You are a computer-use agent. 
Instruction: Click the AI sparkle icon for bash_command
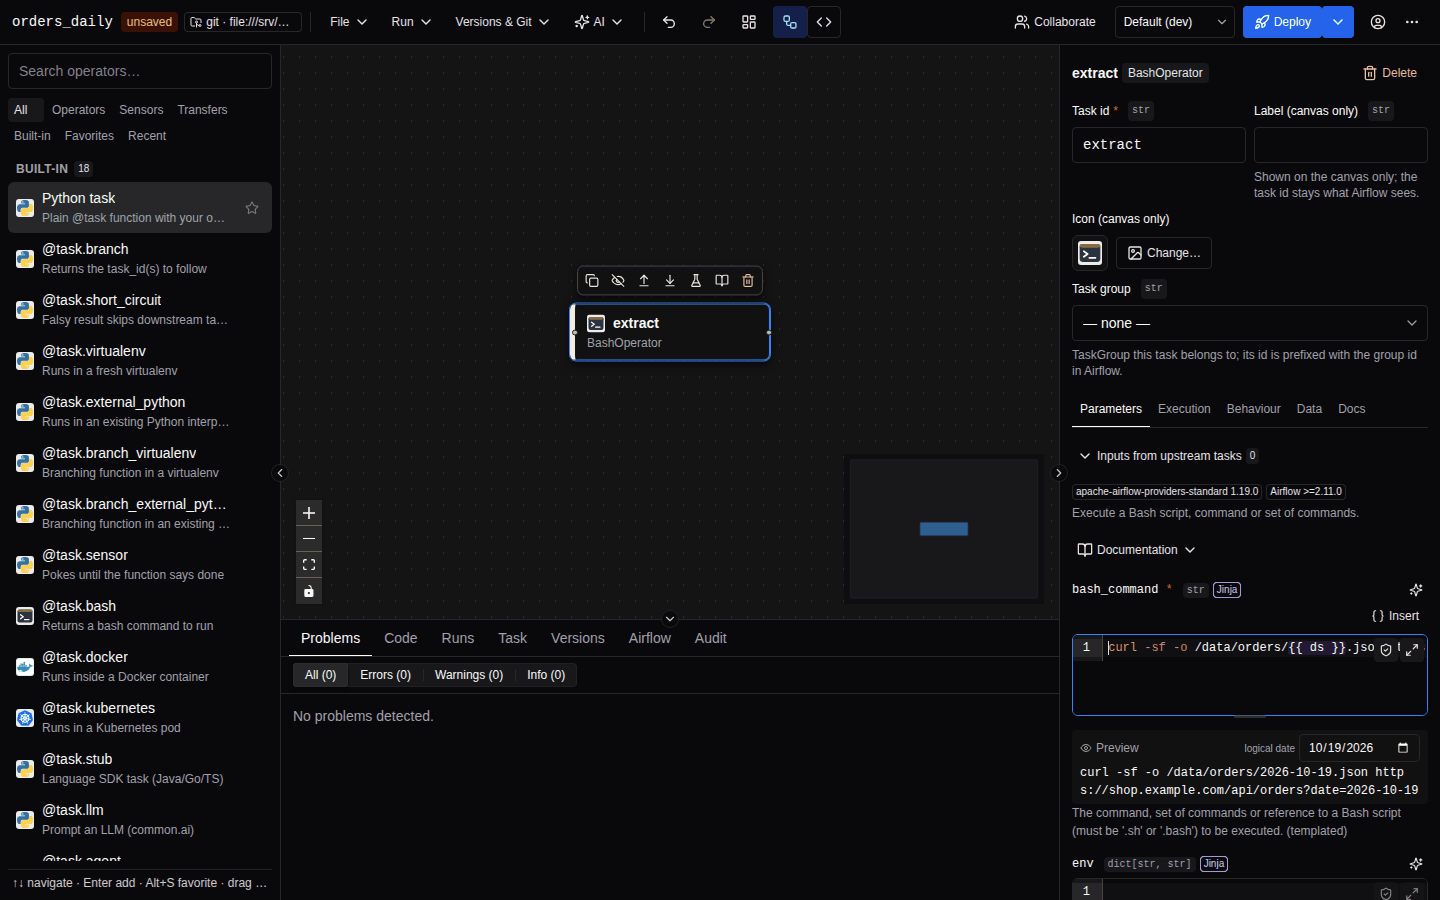point(1416,590)
